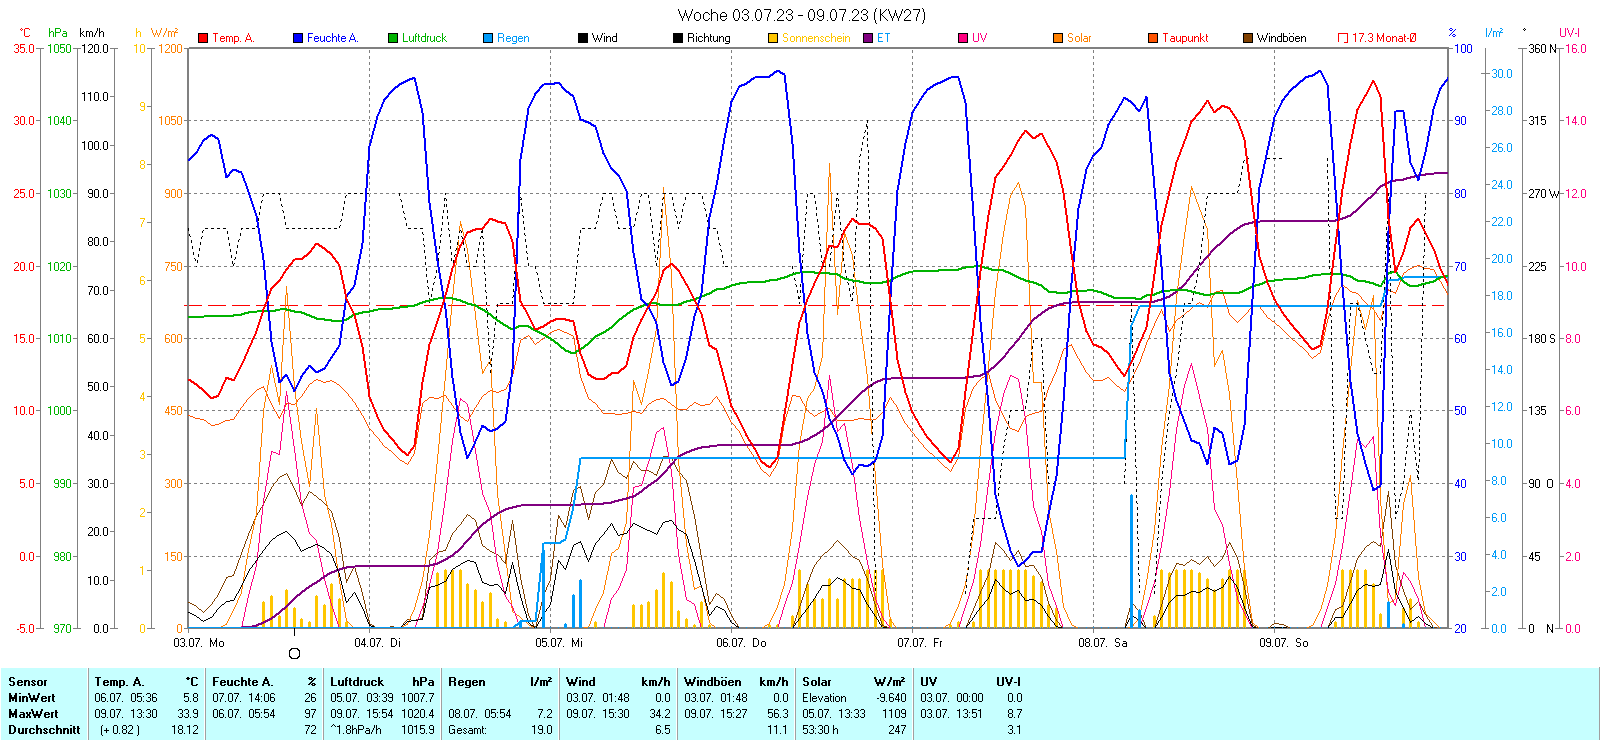The image size is (1600, 740).
Task: Select the Taupunkt legend label
Action: 1185,38
